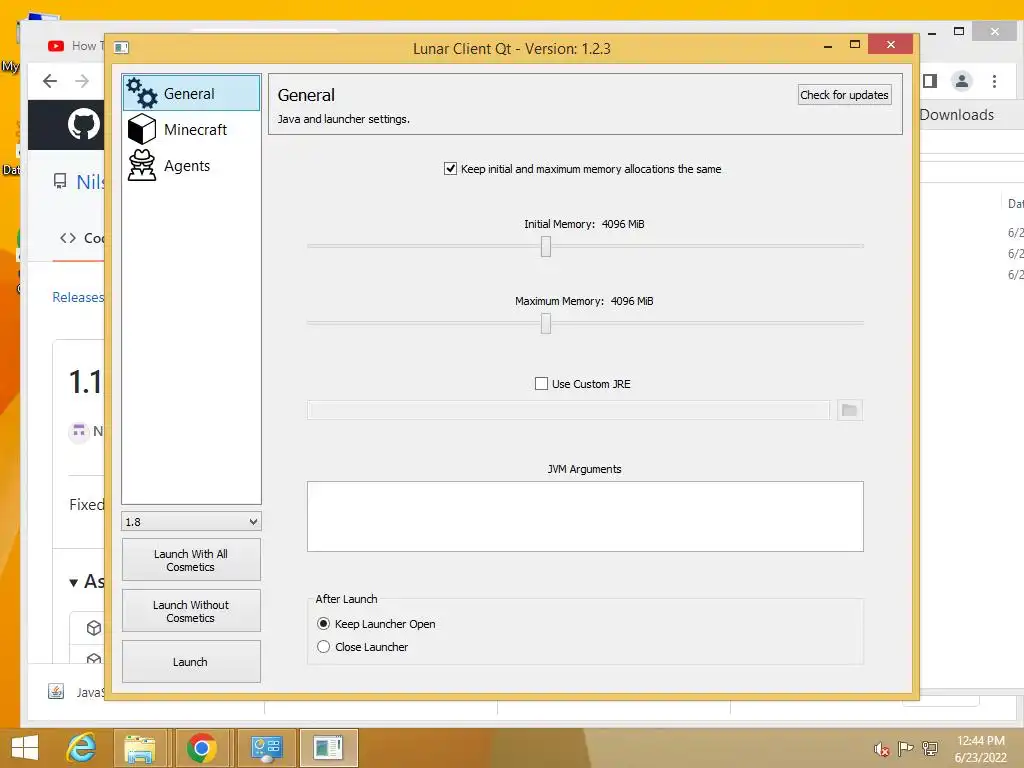Click the GitHub logo in Chrome
The image size is (1024, 768).
[84, 125]
